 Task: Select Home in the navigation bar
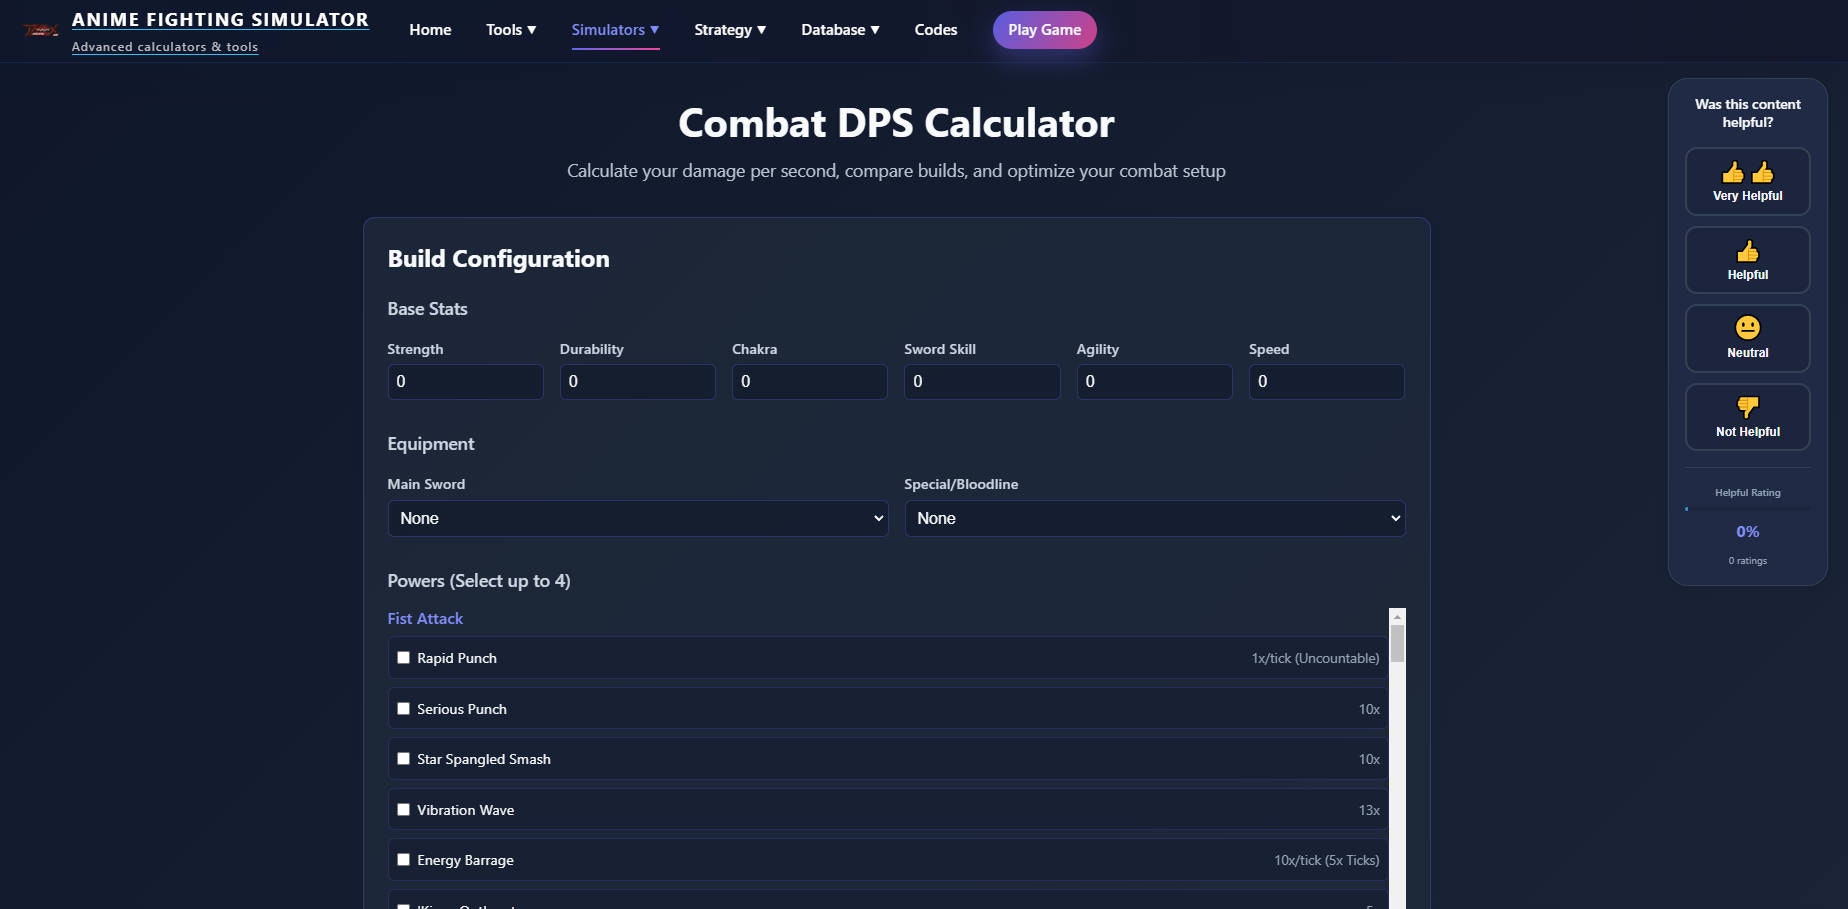pos(429,29)
